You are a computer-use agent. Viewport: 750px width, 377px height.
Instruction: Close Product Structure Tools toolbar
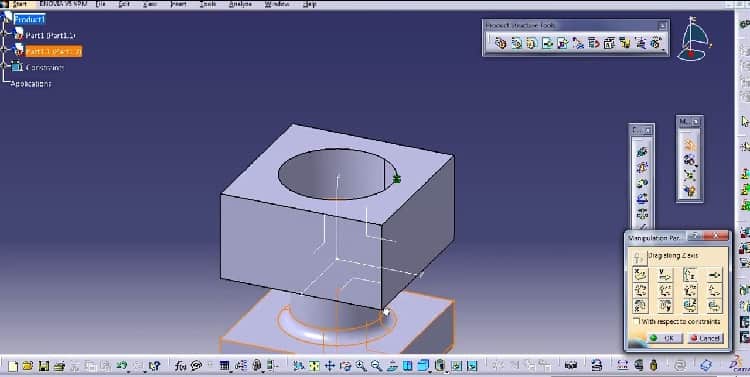pyautogui.click(x=662, y=25)
